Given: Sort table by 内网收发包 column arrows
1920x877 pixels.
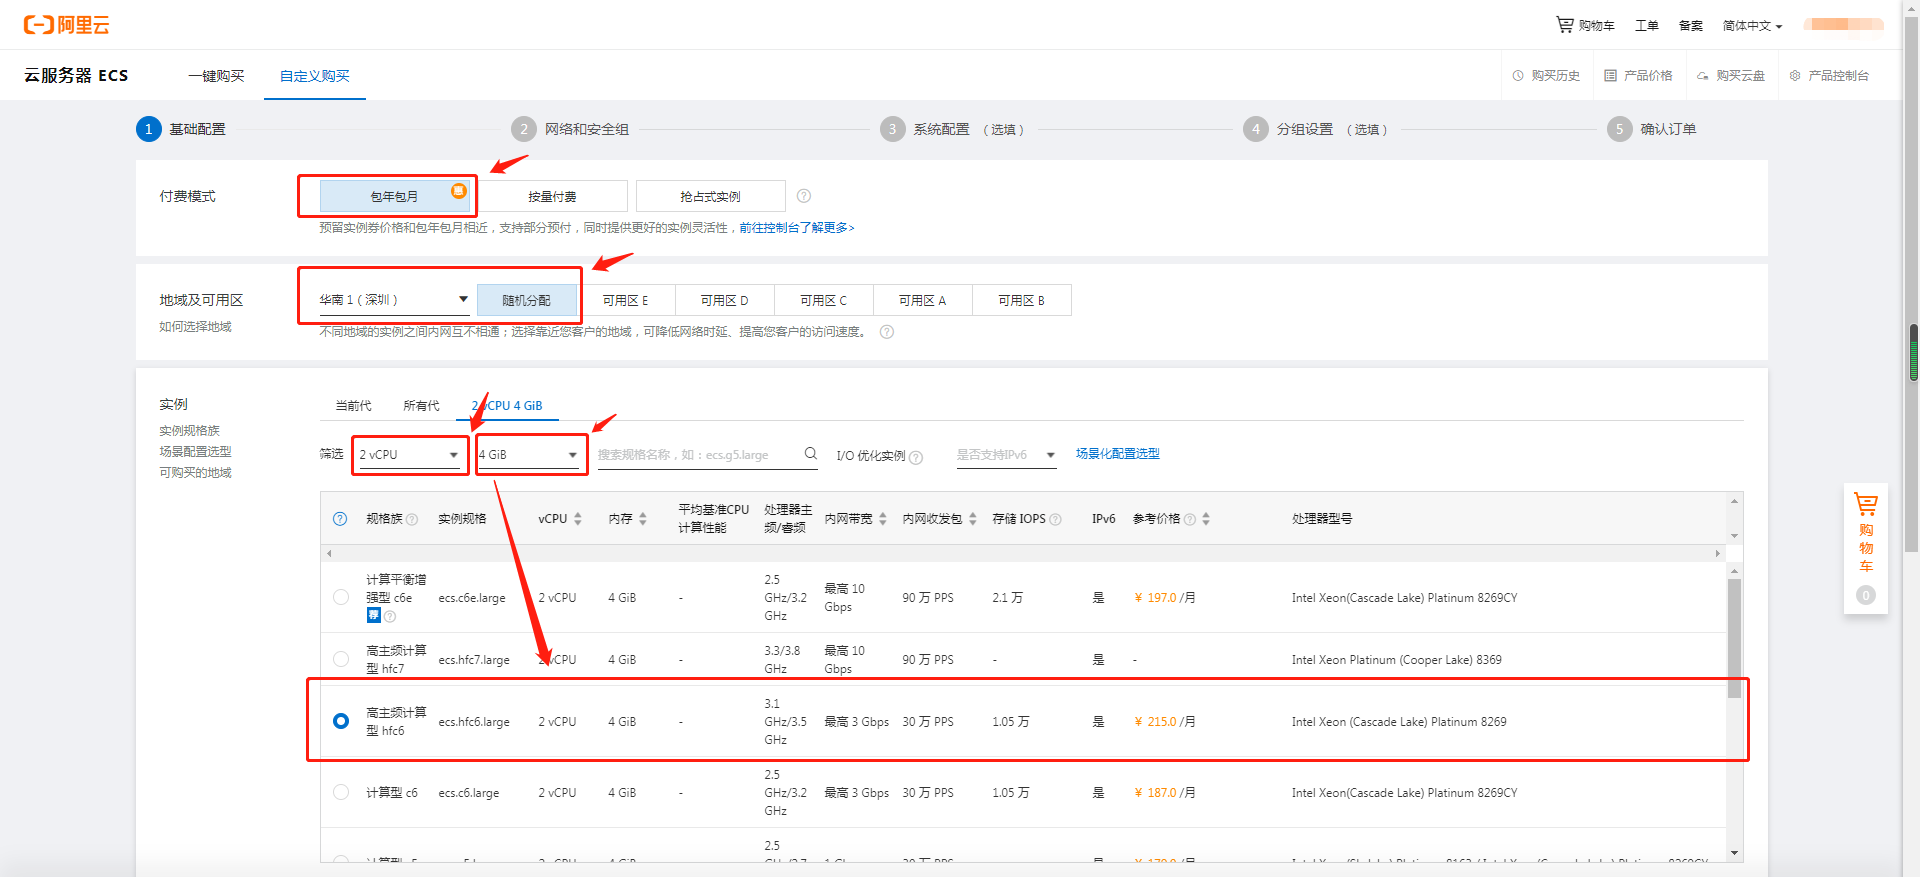Looking at the screenshot, I should point(972,519).
